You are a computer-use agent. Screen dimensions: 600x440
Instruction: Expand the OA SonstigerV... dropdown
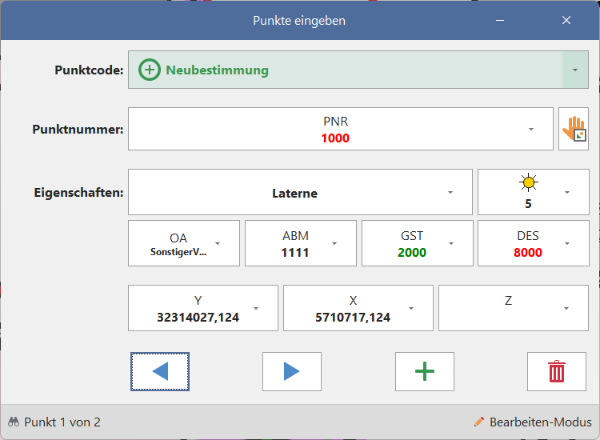[x=218, y=244]
